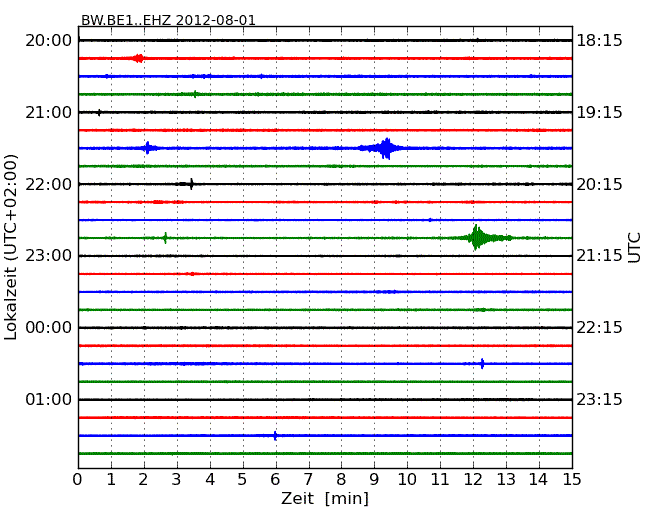Click the 22:15 UTC label
Image resolution: width=650 pixels, height=520 pixels.
[599, 328]
